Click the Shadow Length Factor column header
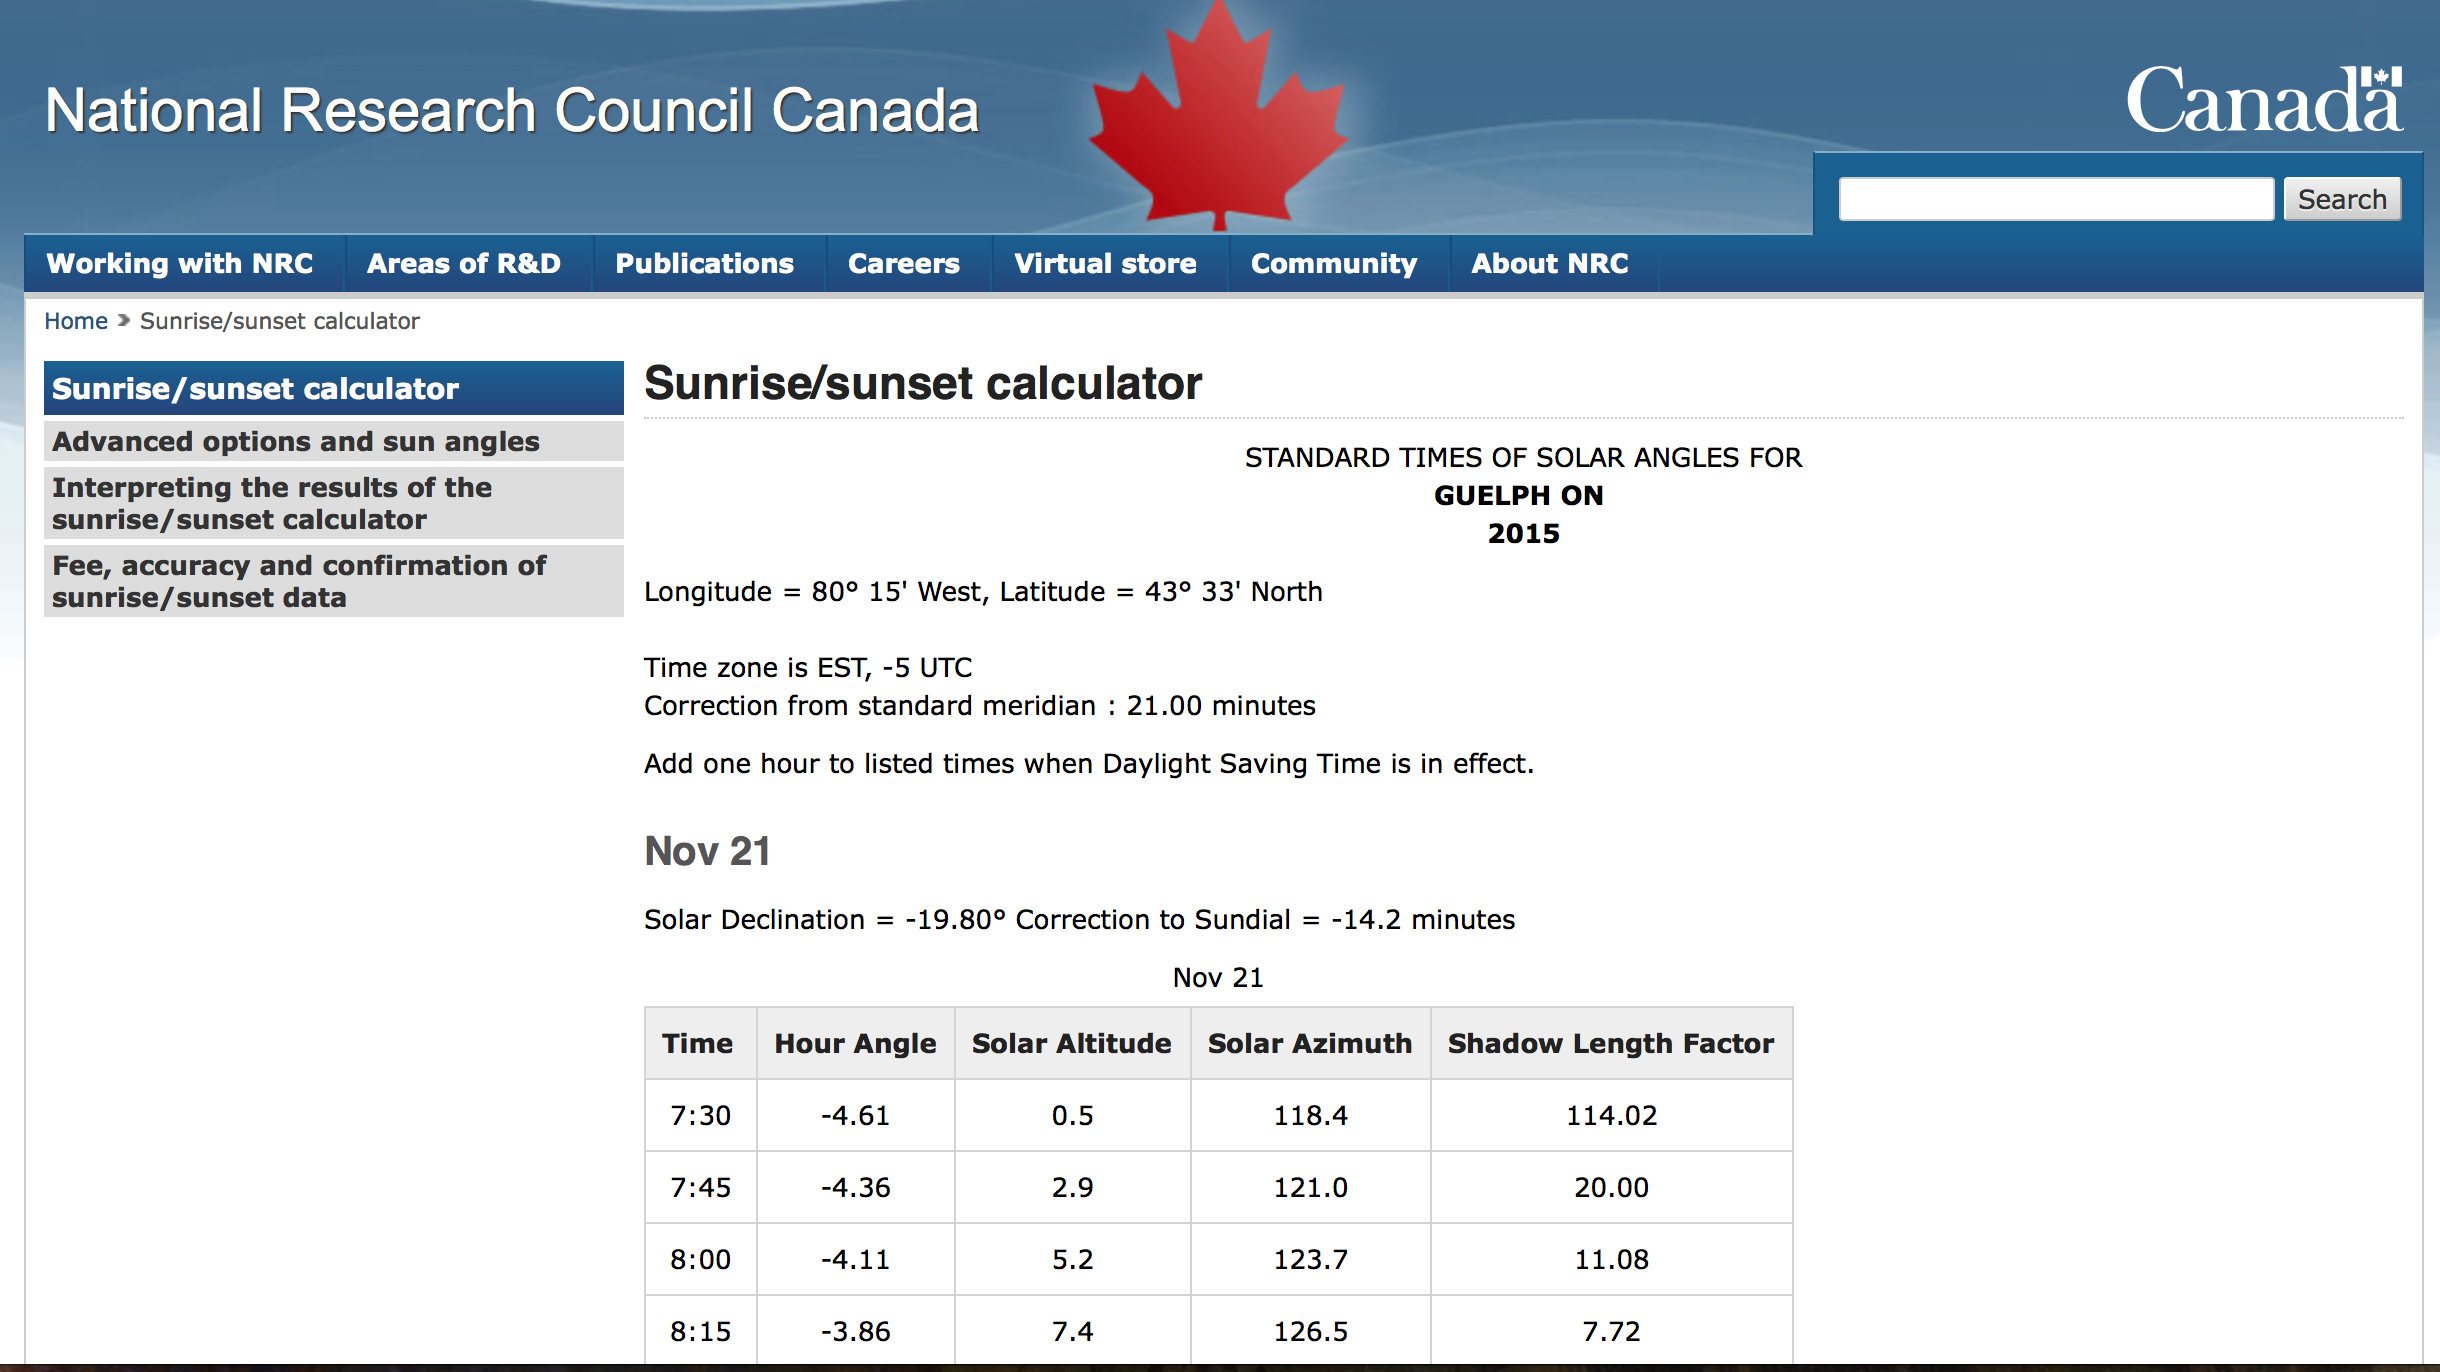Screen dimensions: 2440x1372 [x=1610, y=1044]
